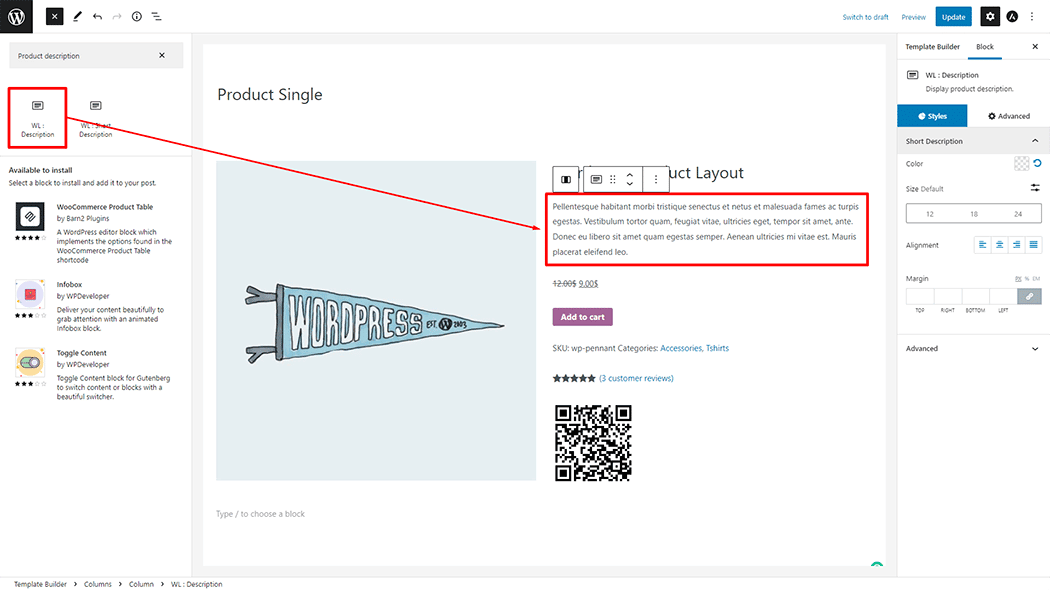The height and width of the screenshot is (590, 1050).
Task: Open the List View icon
Action: coord(157,17)
